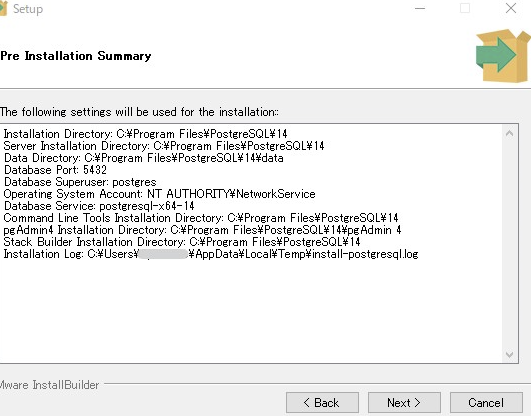Click the scrollbar down arrow

tap(509, 354)
